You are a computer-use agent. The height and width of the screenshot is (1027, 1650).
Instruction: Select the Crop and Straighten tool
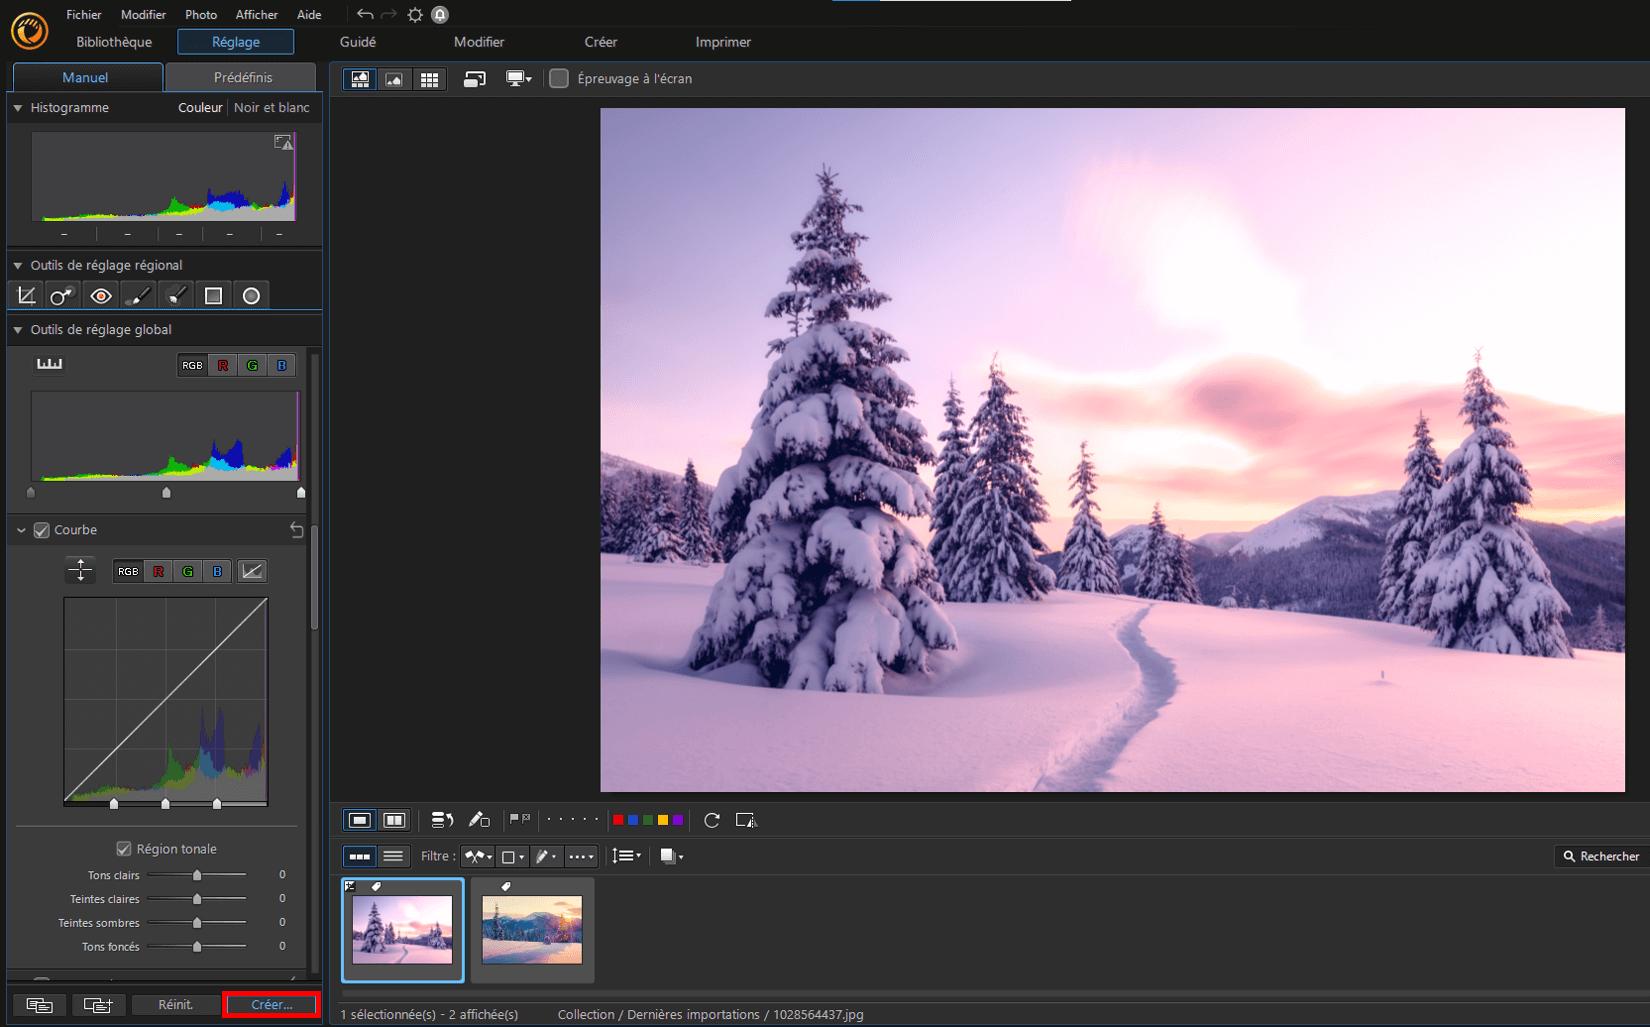tap(26, 295)
